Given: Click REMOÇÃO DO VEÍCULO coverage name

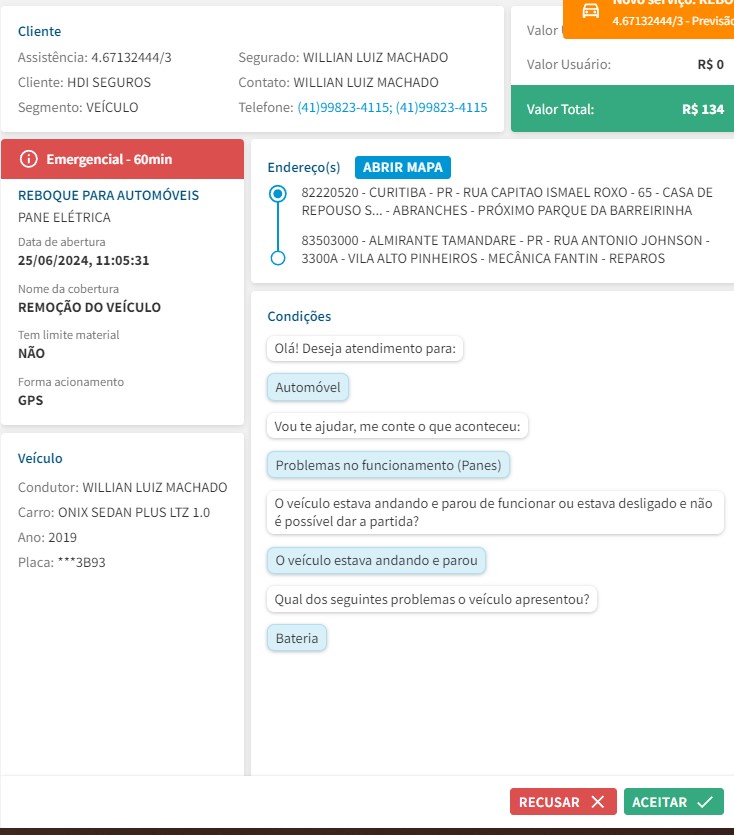Looking at the screenshot, I should [89, 307].
